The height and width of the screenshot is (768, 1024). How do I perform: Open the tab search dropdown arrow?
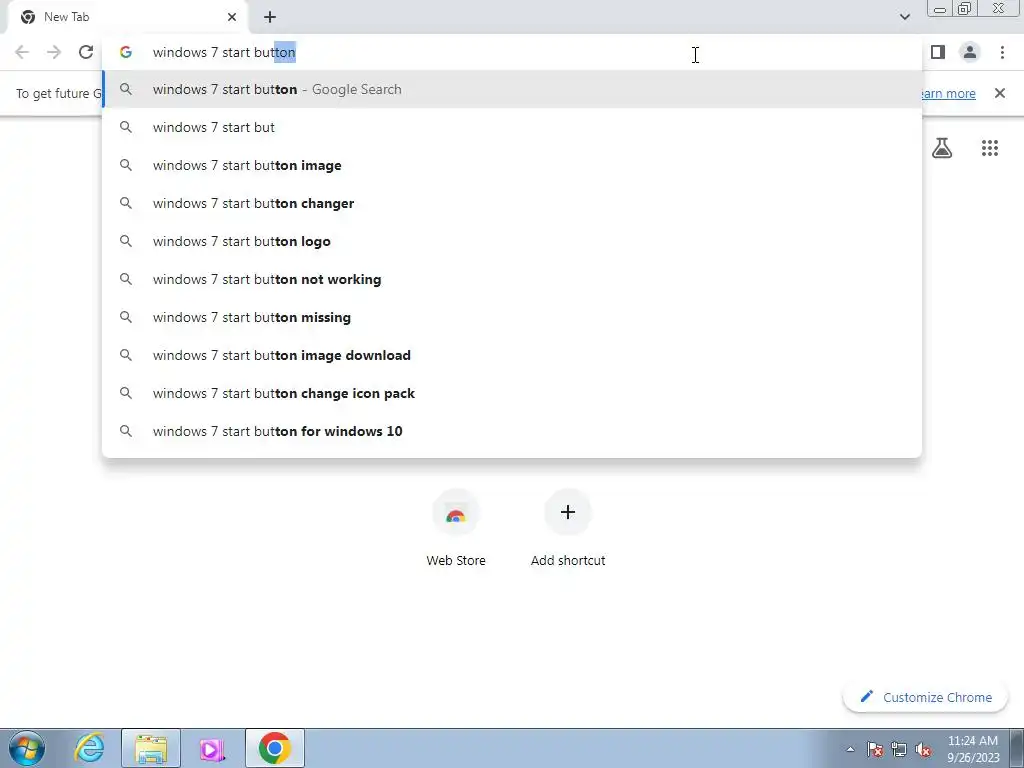pos(904,17)
